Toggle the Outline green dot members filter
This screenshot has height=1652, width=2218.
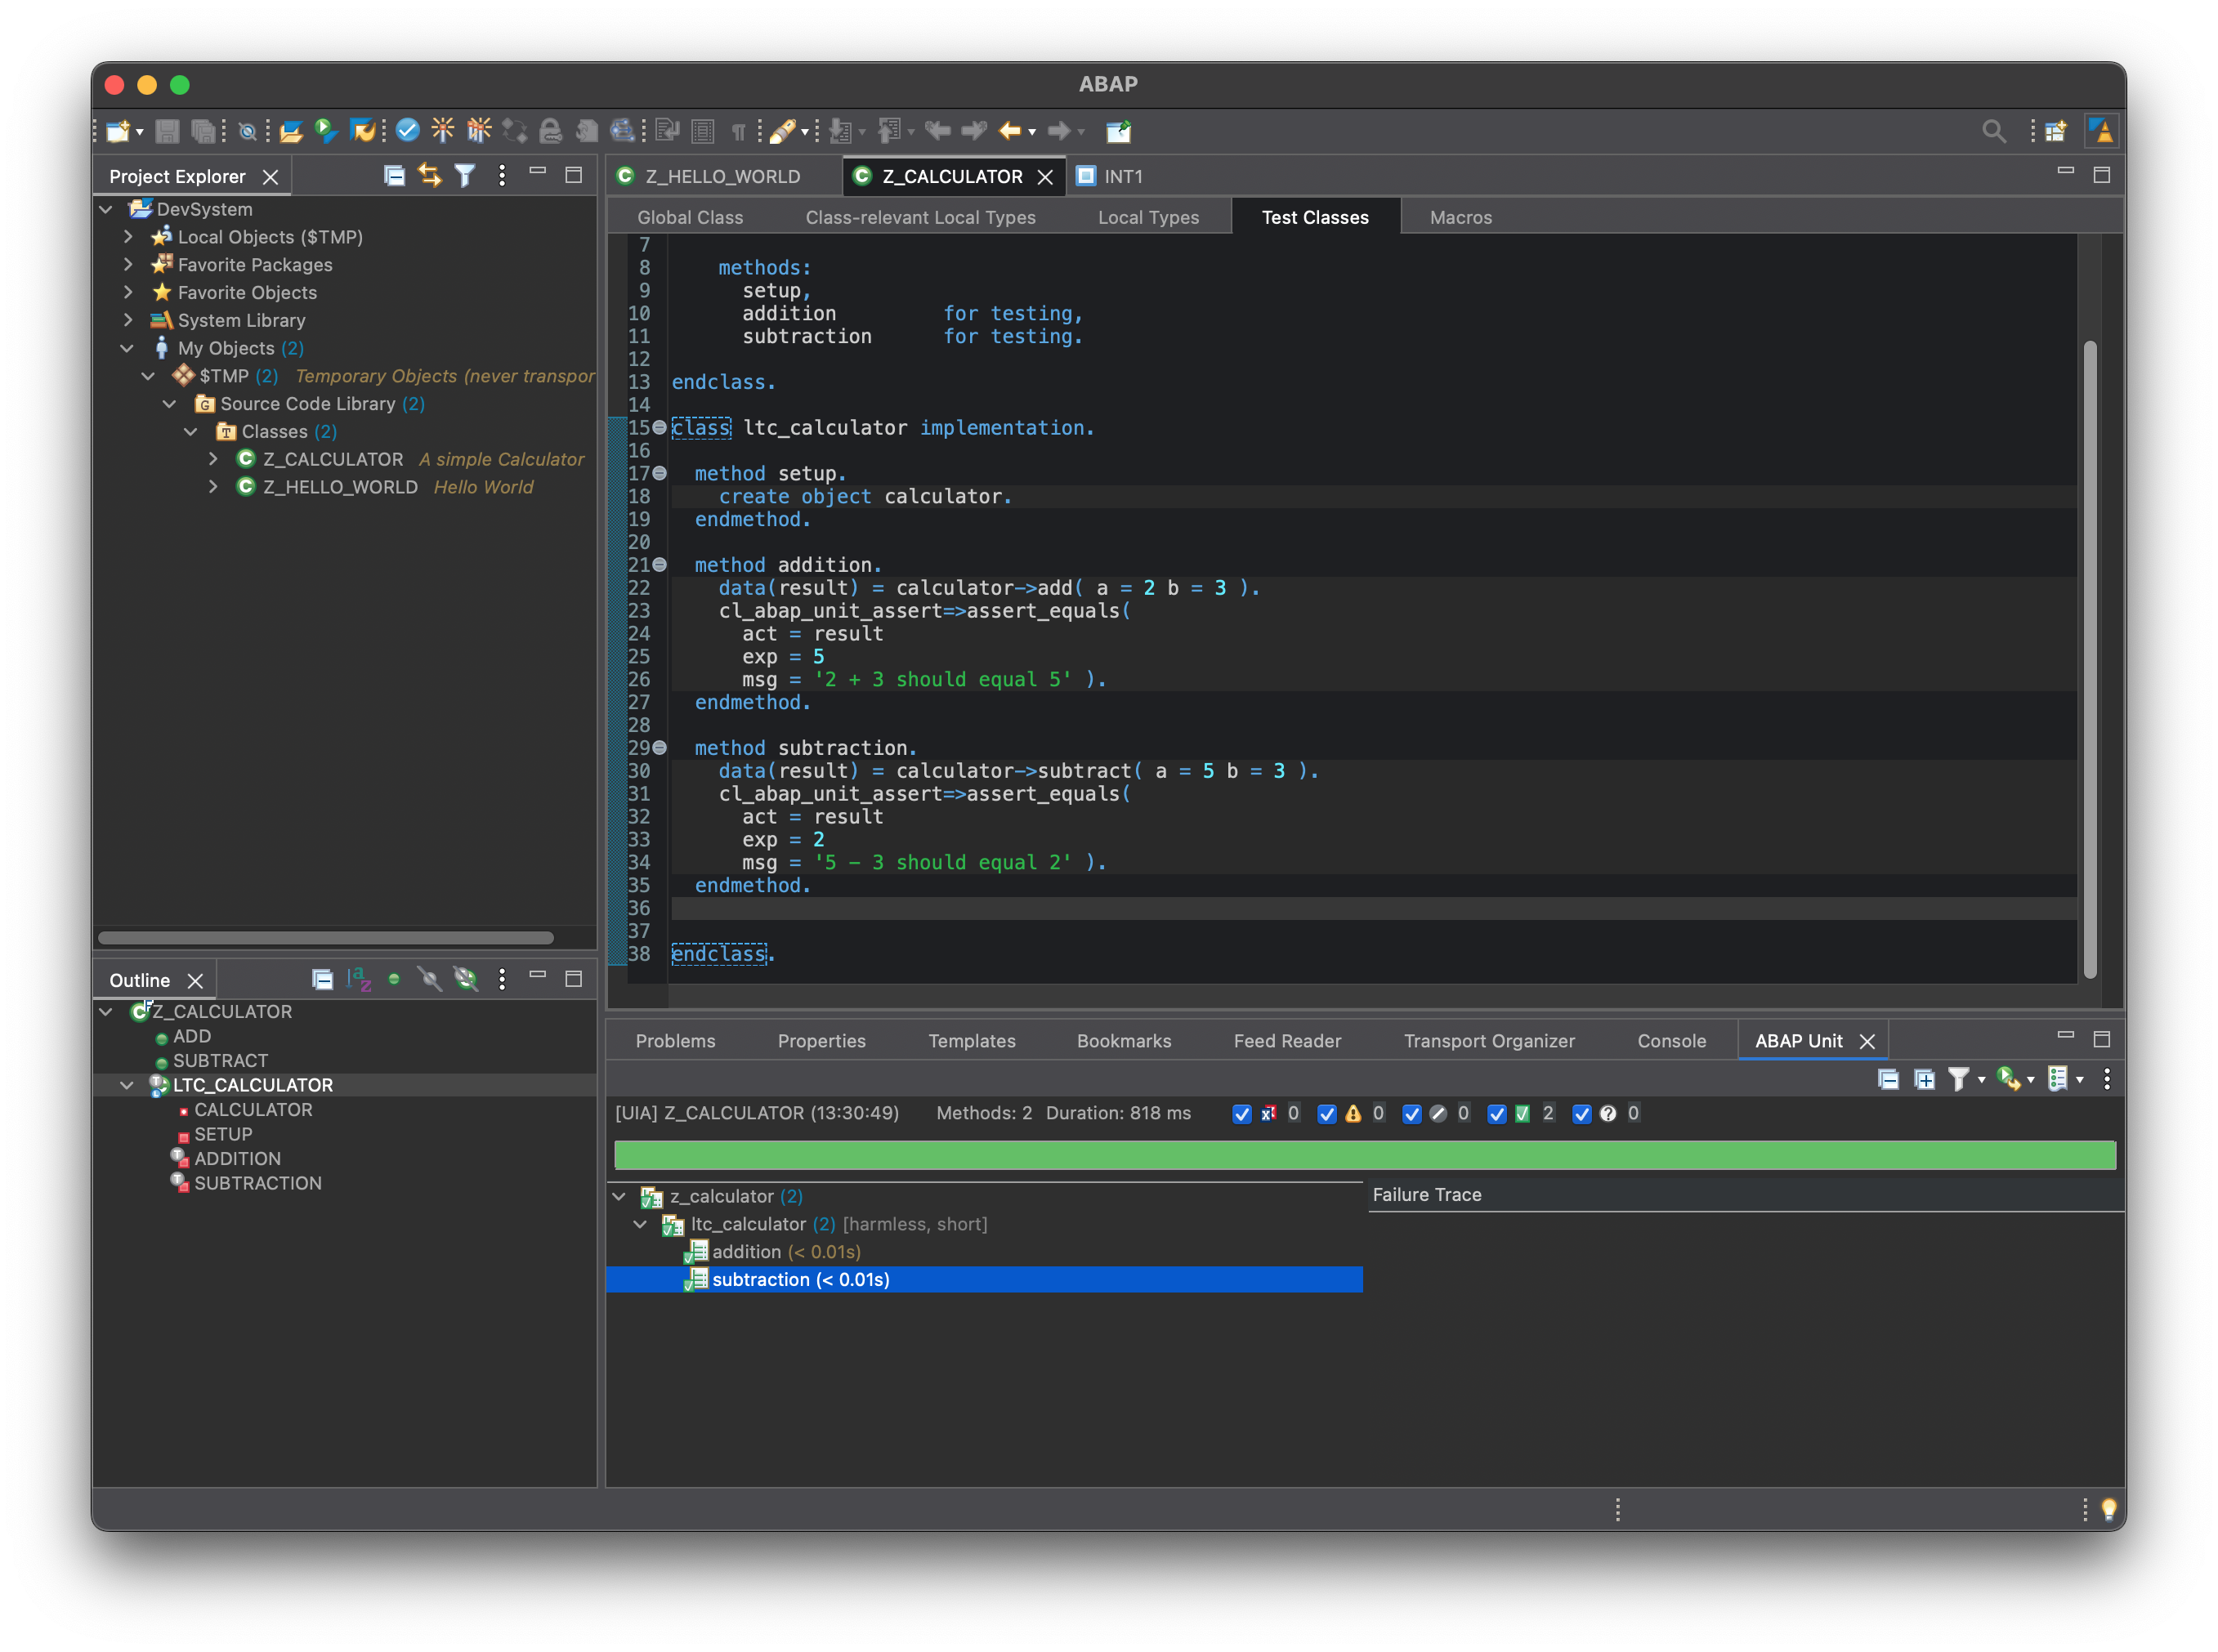point(394,980)
